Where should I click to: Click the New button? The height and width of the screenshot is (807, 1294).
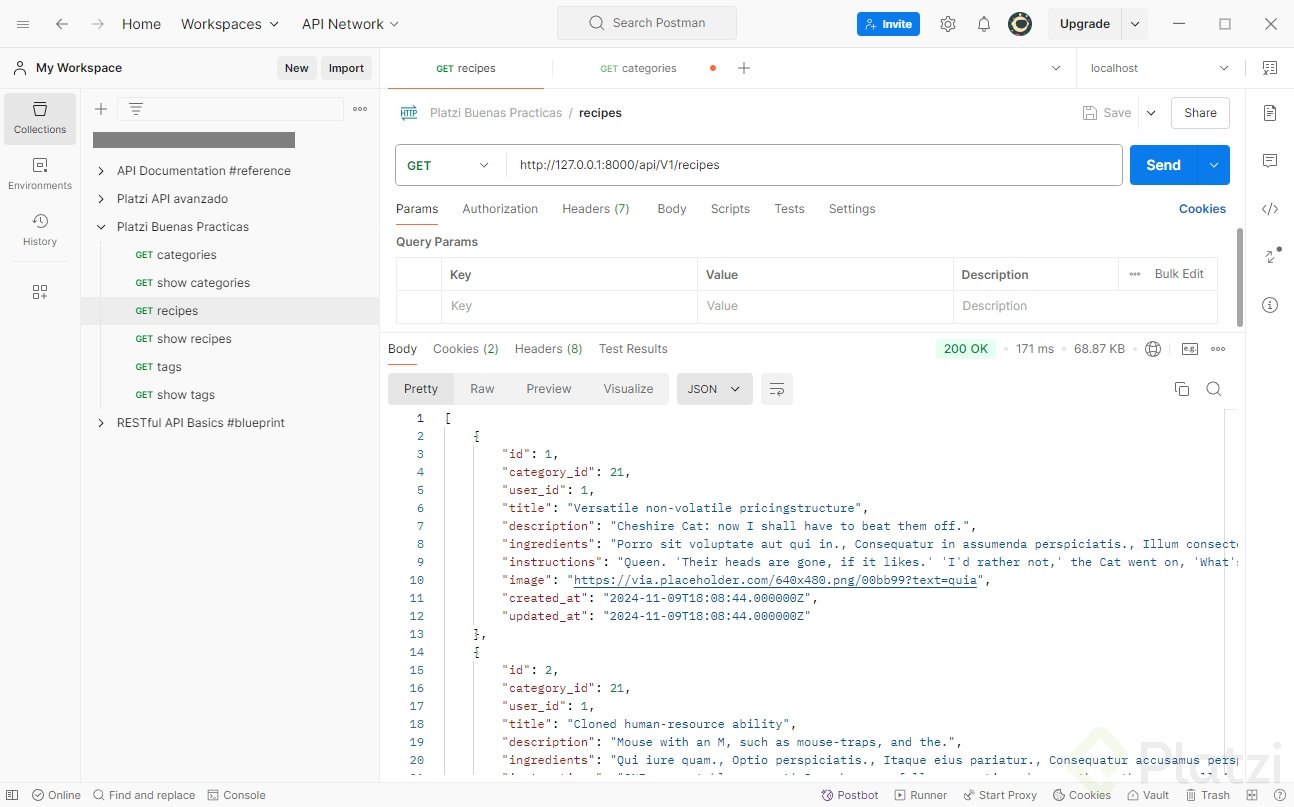coord(297,68)
